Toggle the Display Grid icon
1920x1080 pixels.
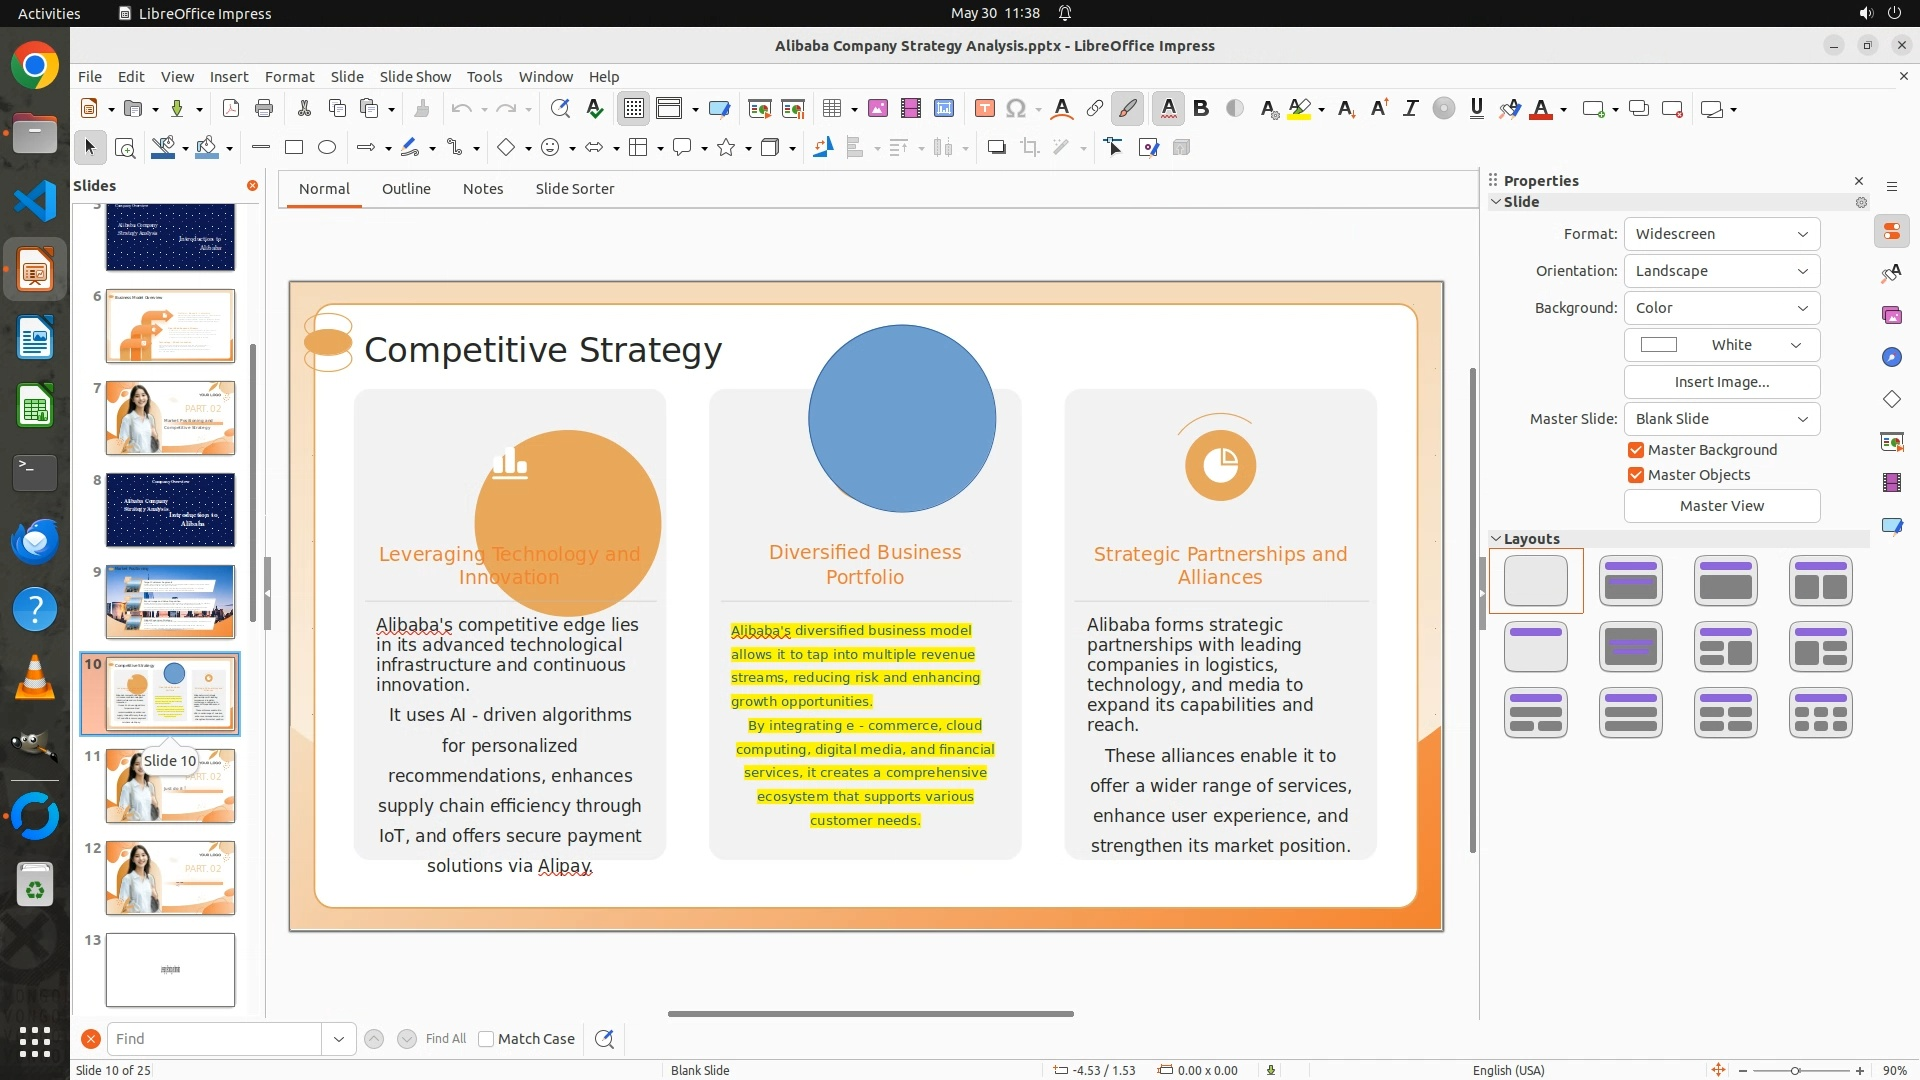(x=634, y=109)
